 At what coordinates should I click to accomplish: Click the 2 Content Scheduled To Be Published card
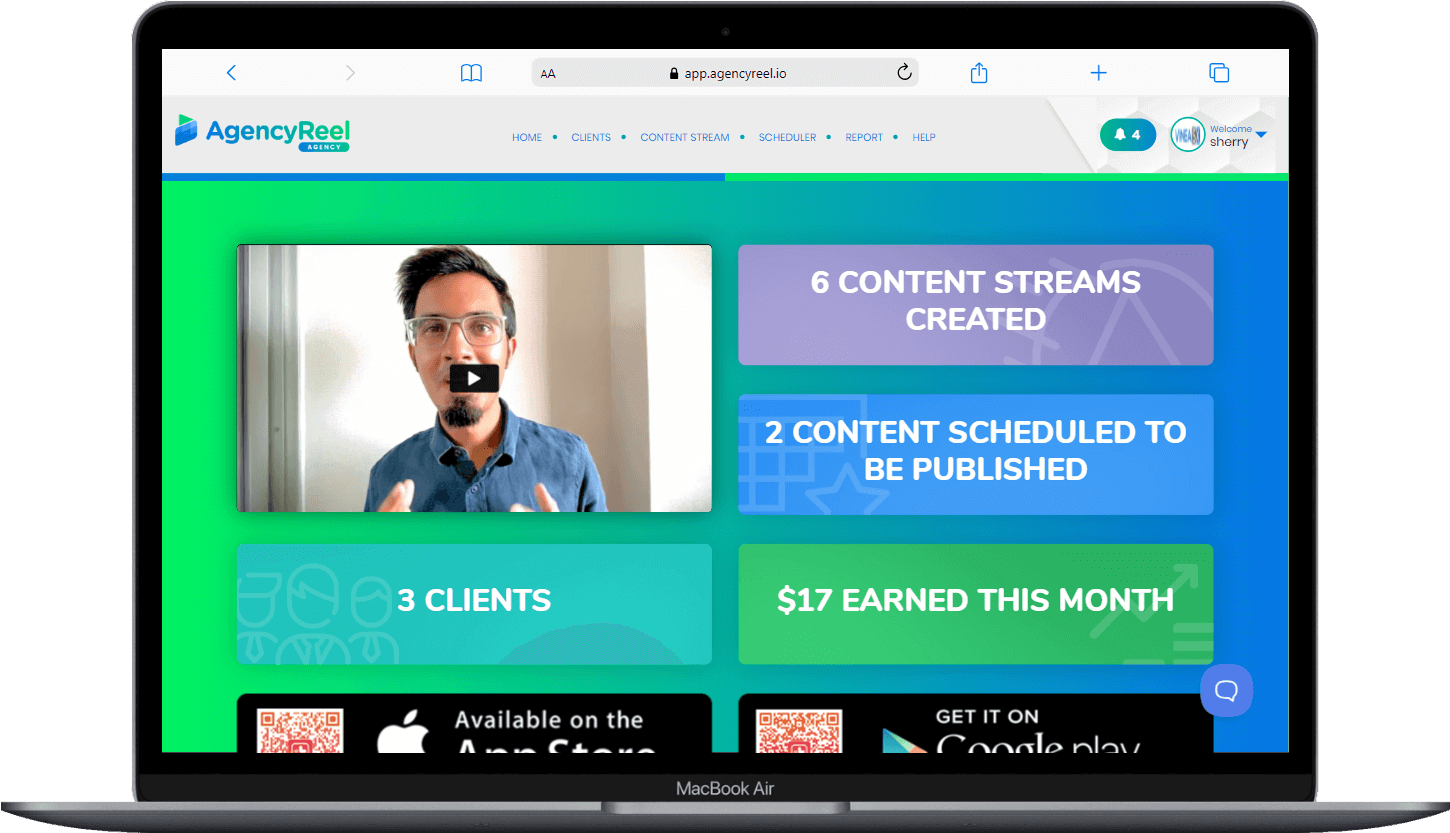976,454
